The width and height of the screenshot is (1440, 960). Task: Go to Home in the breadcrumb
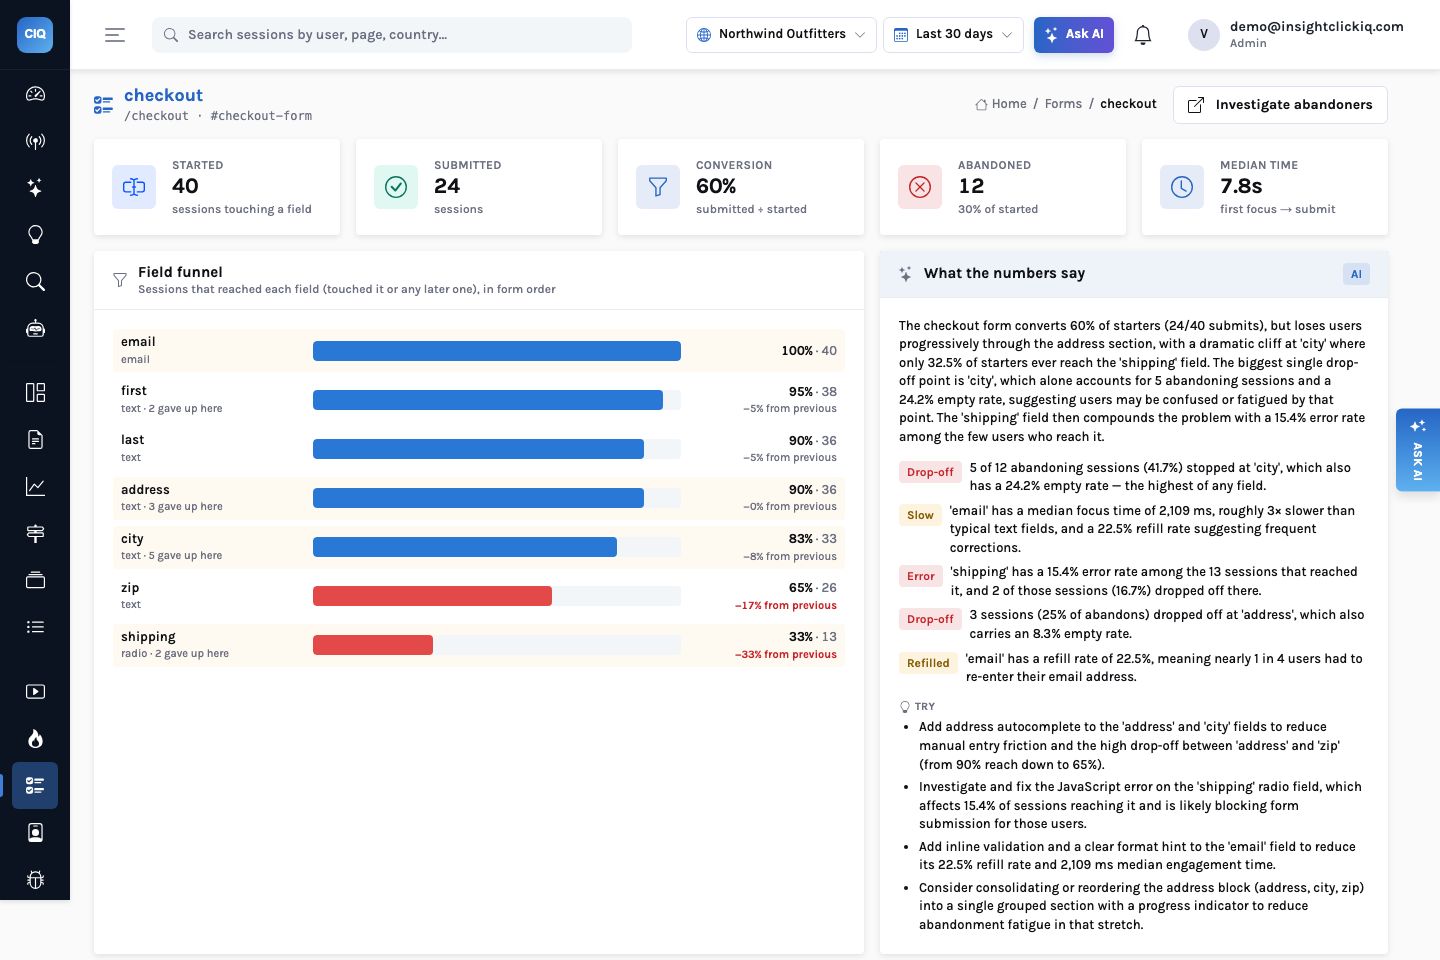[1001, 104]
